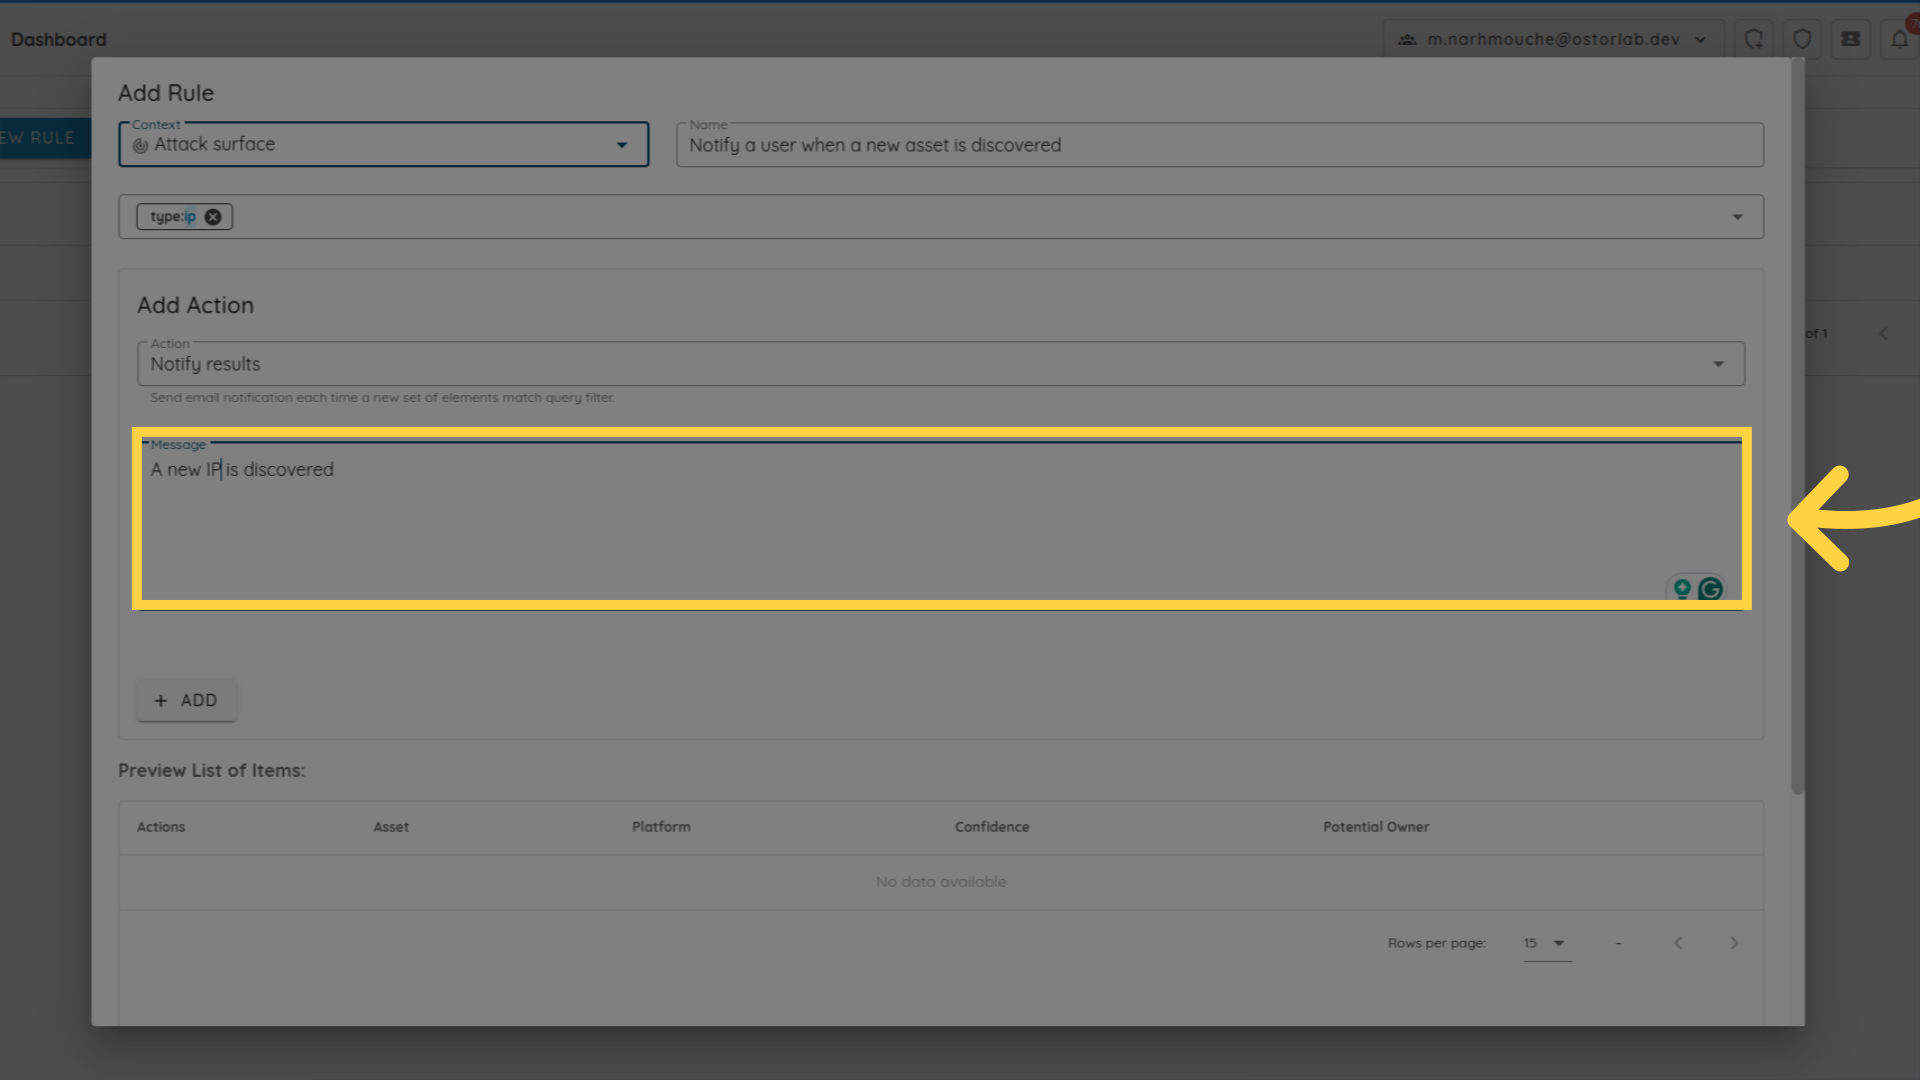Remove the type:ip filter chip
Image resolution: width=1920 pixels, height=1080 pixels.
click(213, 217)
